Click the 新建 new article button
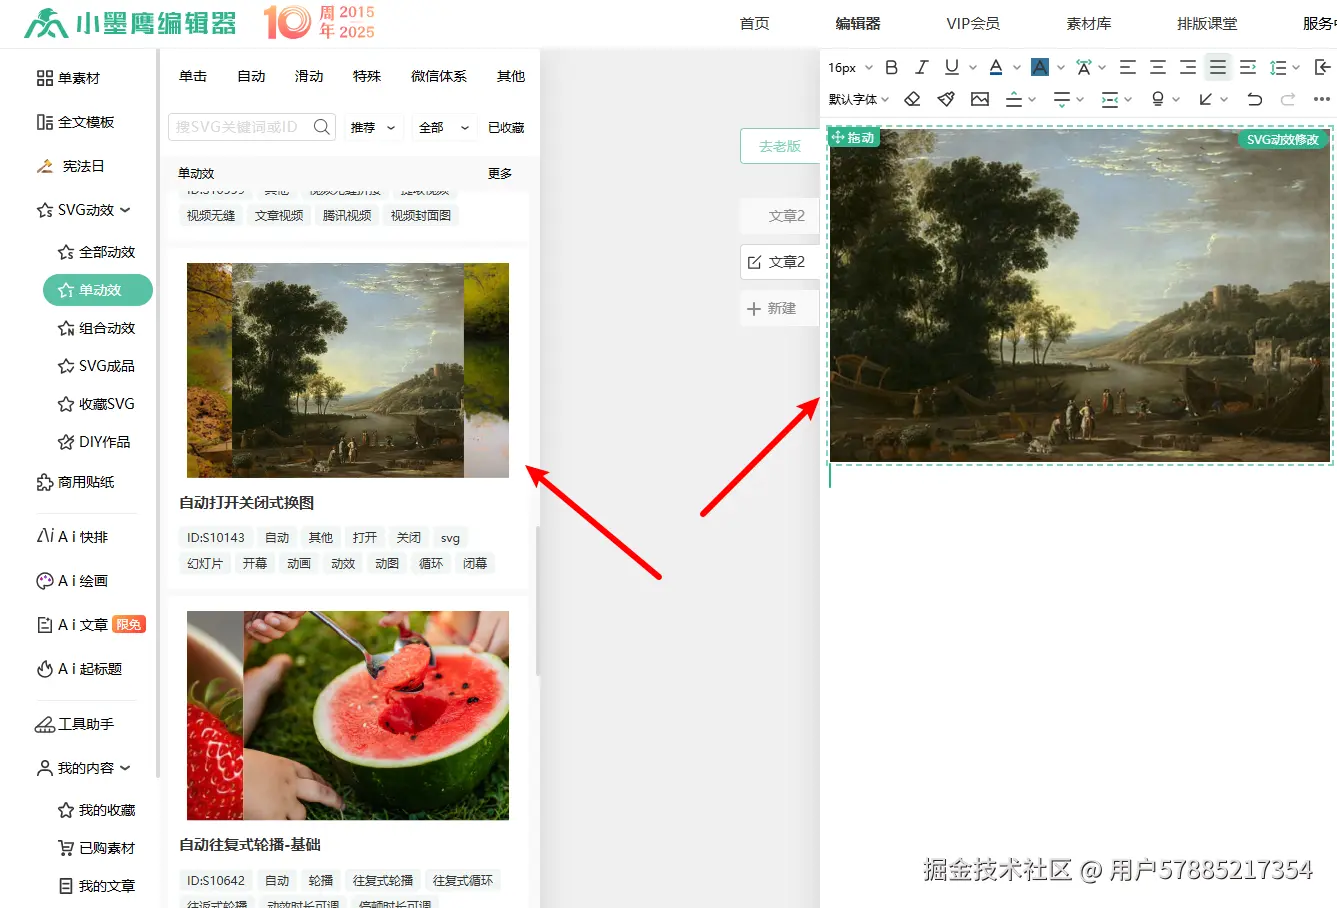 780,309
